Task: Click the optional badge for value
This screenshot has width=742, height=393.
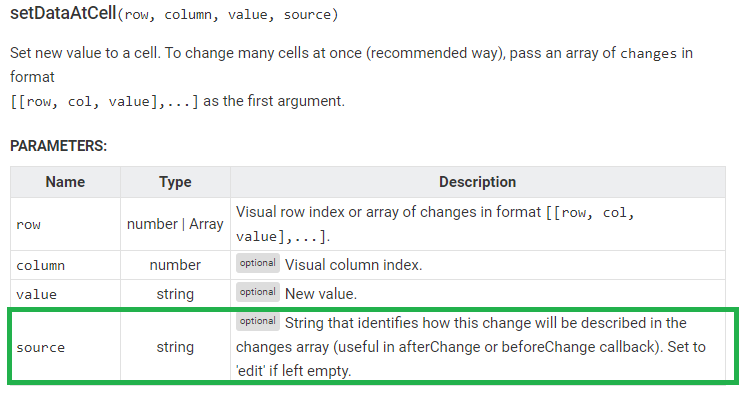Action: coord(257,292)
